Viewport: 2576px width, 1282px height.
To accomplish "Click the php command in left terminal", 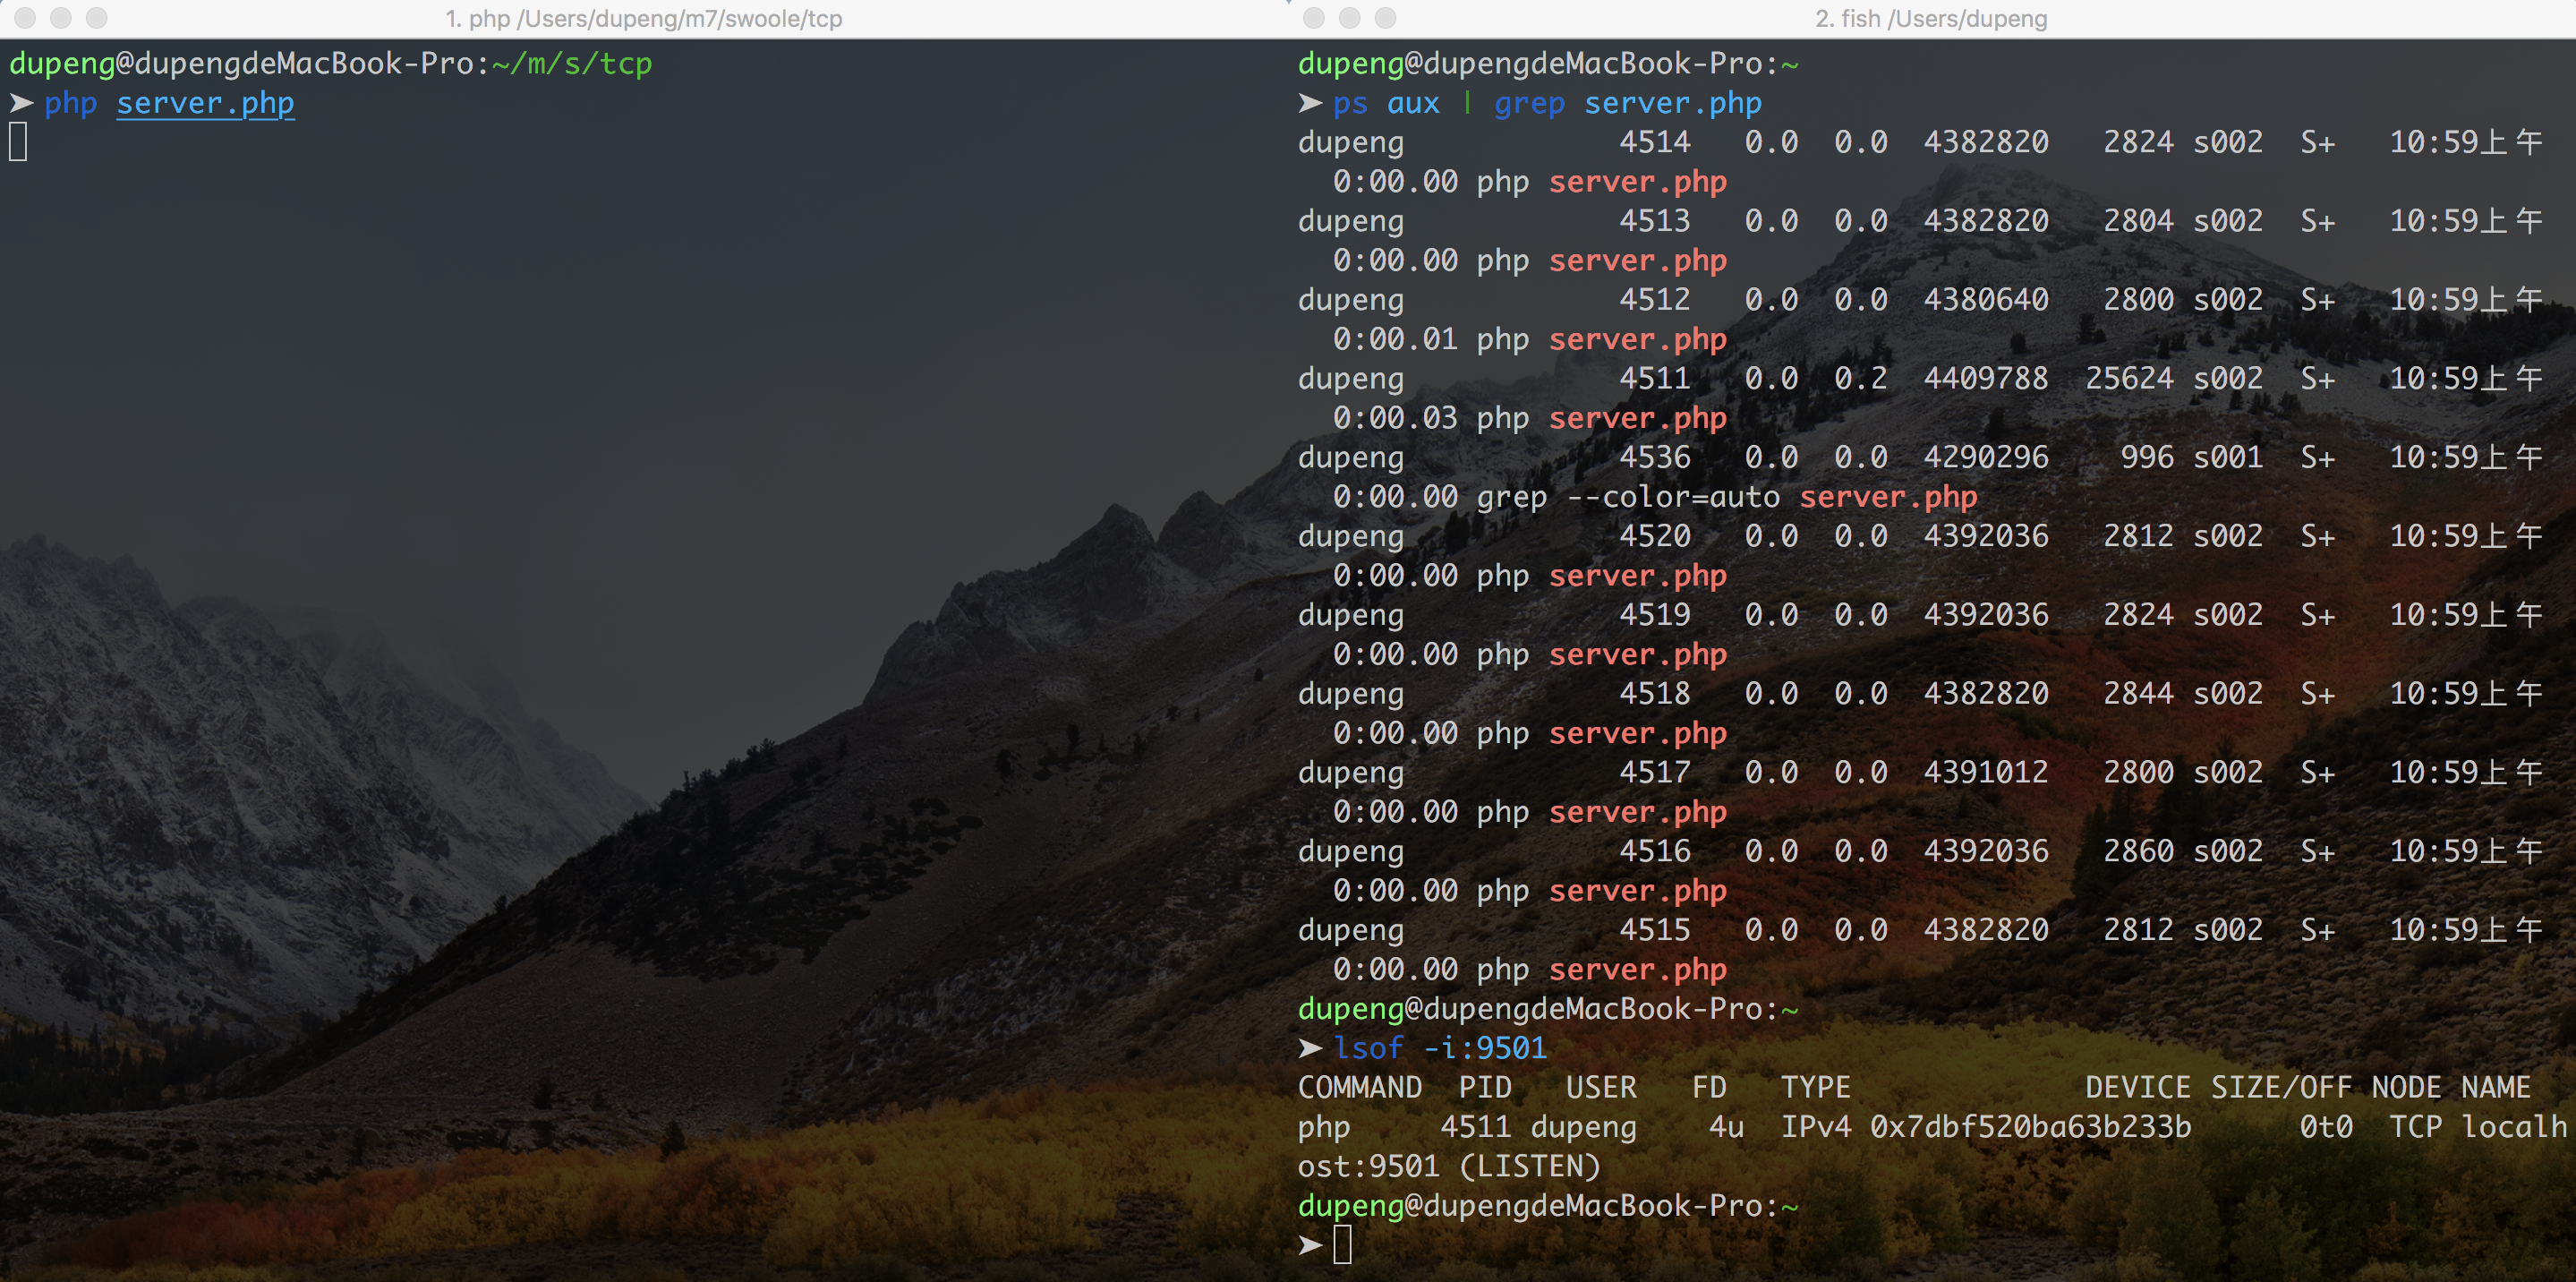I will point(71,103).
